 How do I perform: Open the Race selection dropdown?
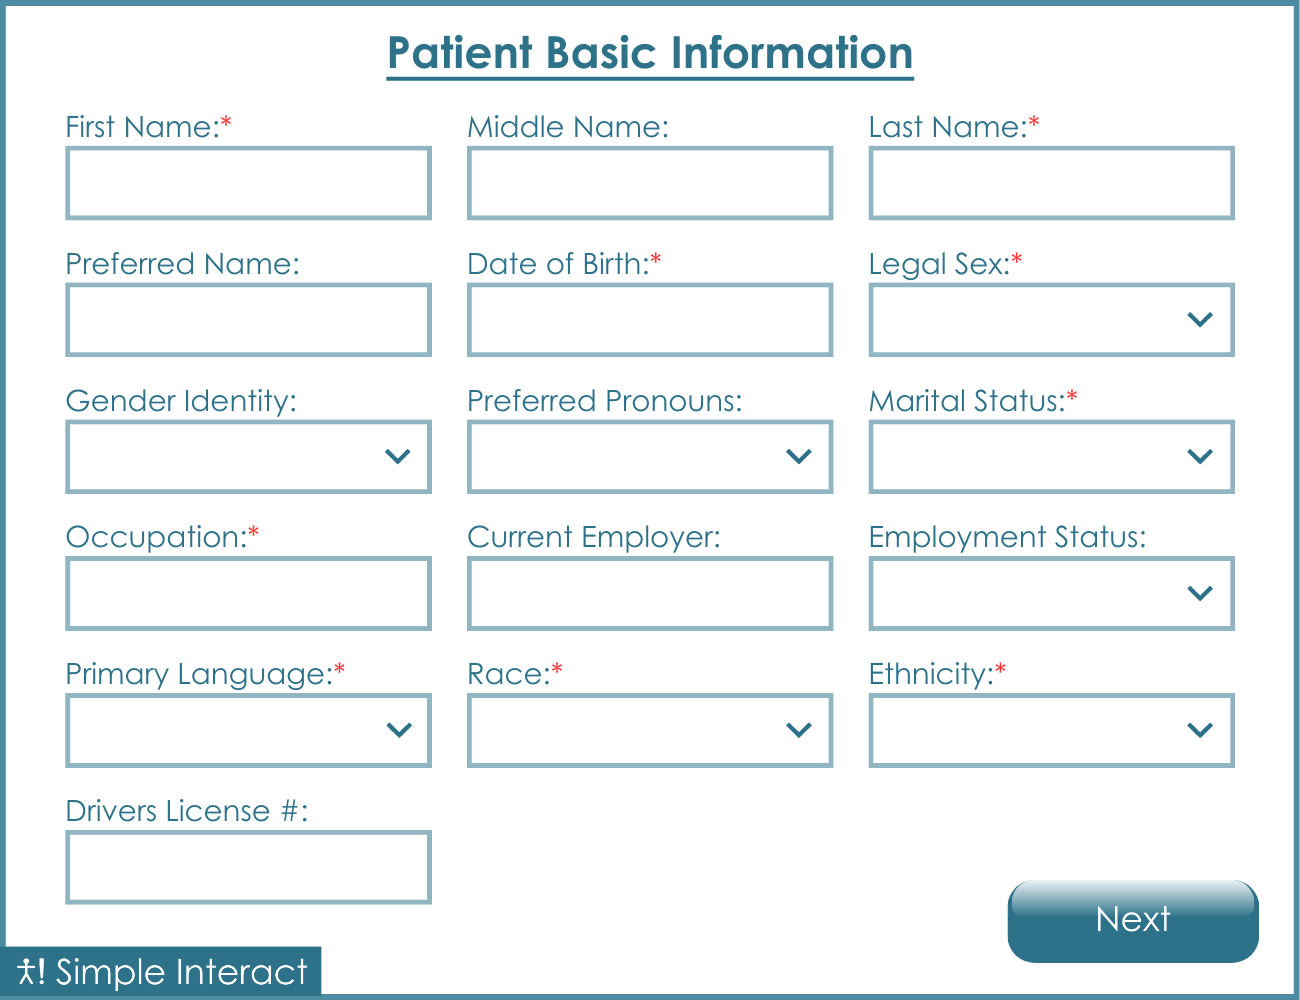(x=649, y=730)
